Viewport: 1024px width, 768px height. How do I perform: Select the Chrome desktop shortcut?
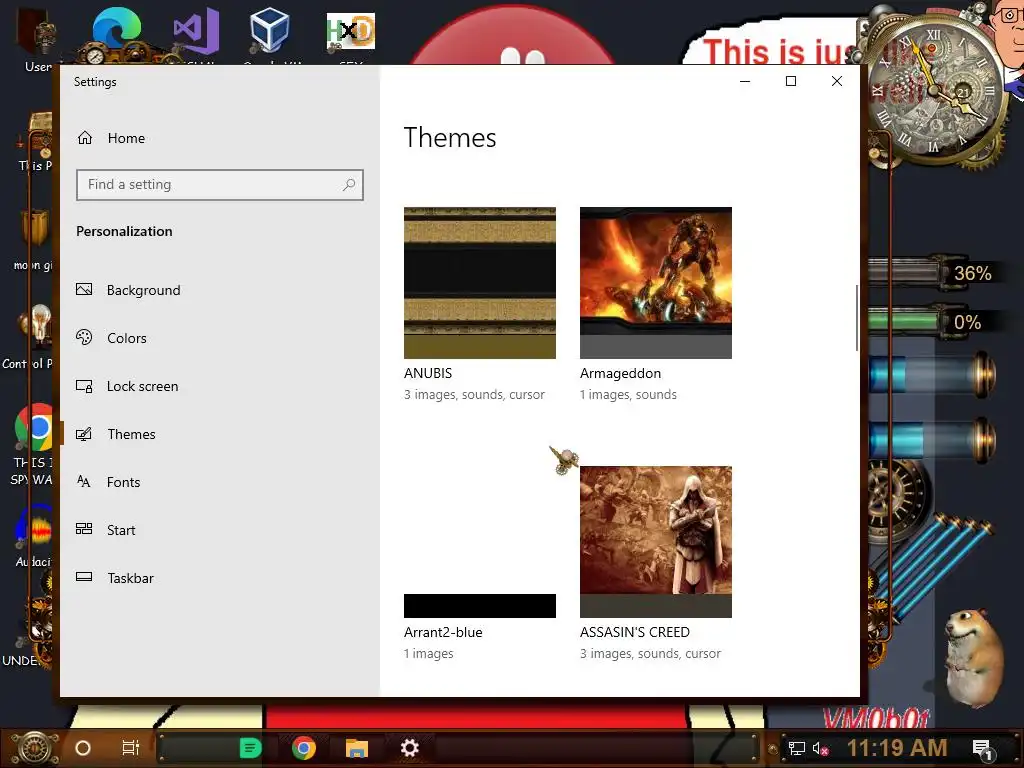pos(35,428)
